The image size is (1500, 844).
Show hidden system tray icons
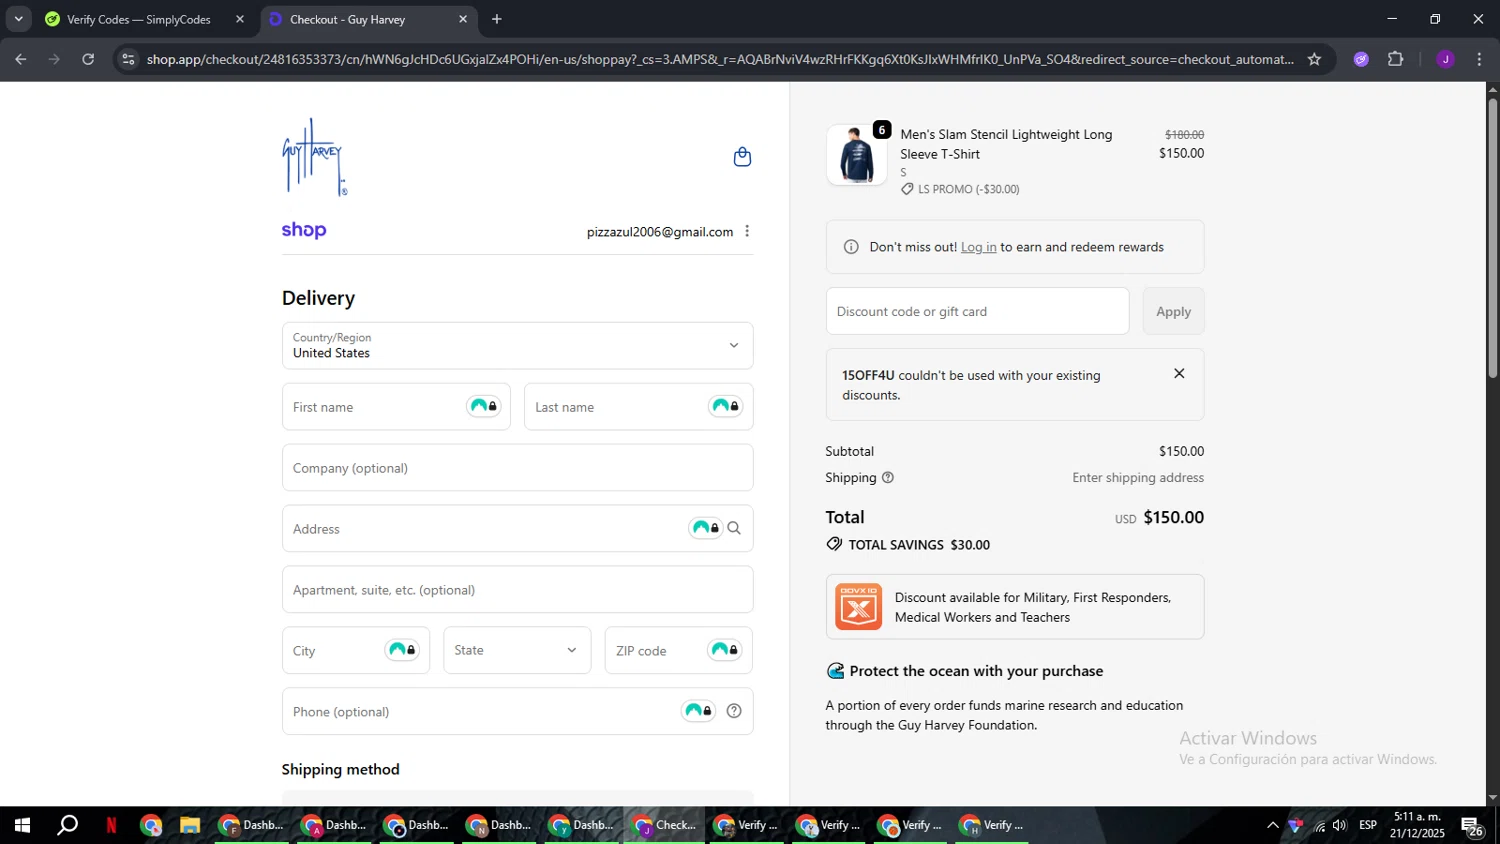pos(1272,825)
